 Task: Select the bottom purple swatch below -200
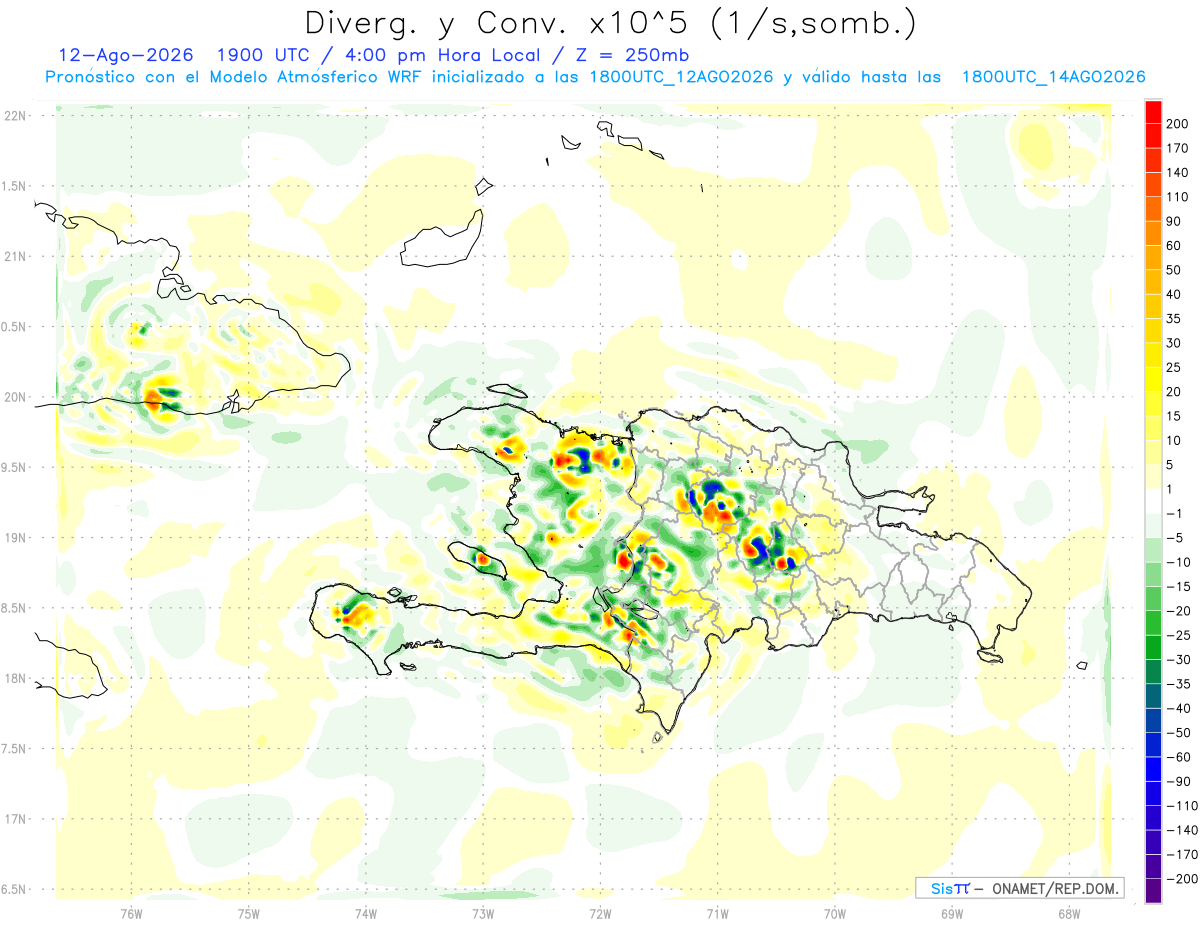pyautogui.click(x=1153, y=890)
